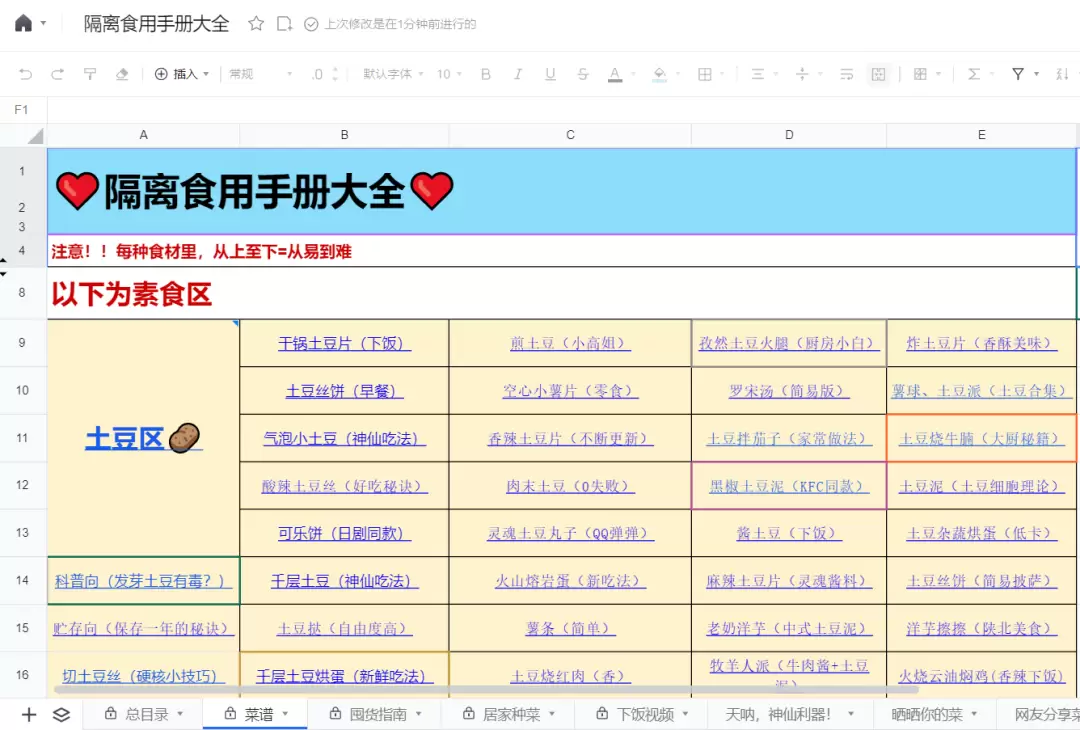Open the number format dropdown 常规
The height and width of the screenshot is (730, 1080).
[x=260, y=74]
